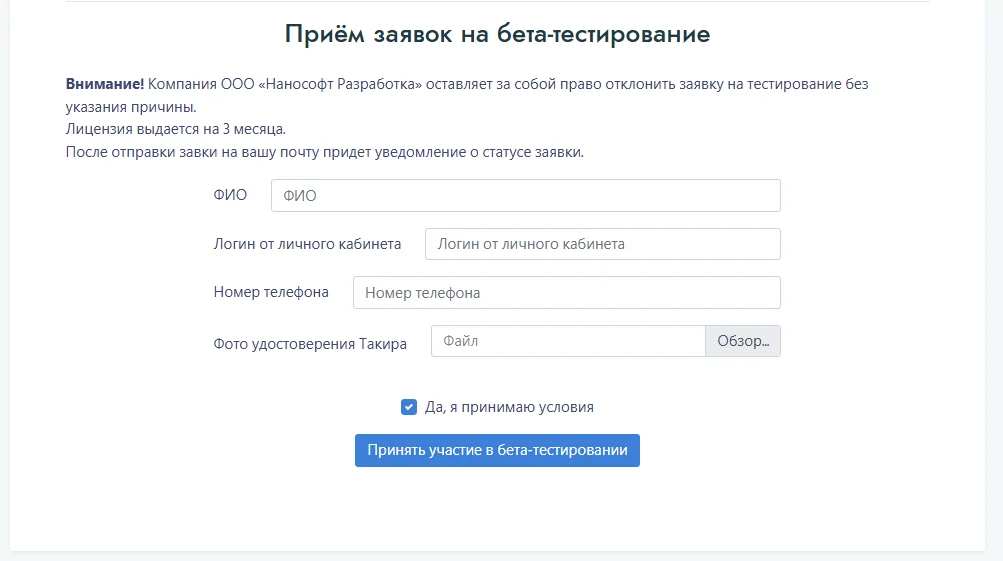
Task: Click the ФИО input field
Action: coord(525,196)
